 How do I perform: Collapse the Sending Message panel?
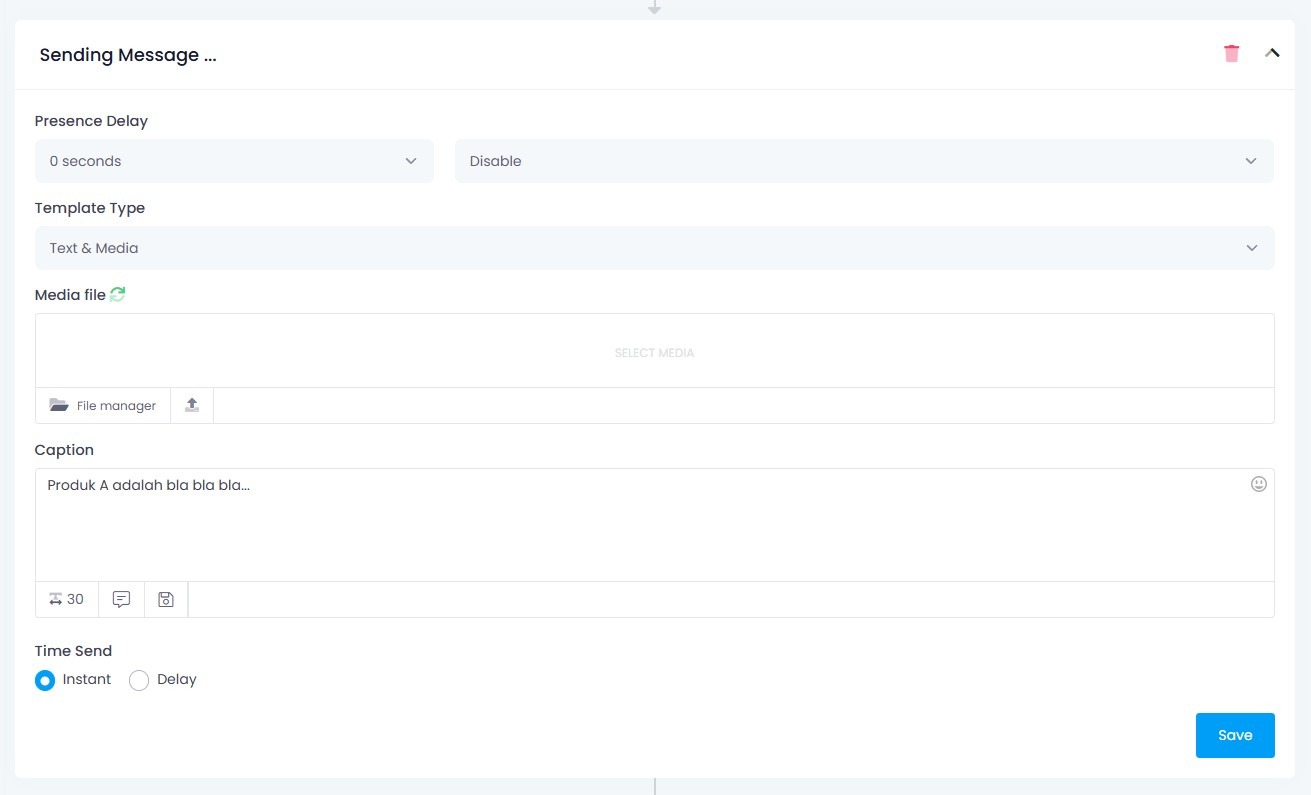1272,54
